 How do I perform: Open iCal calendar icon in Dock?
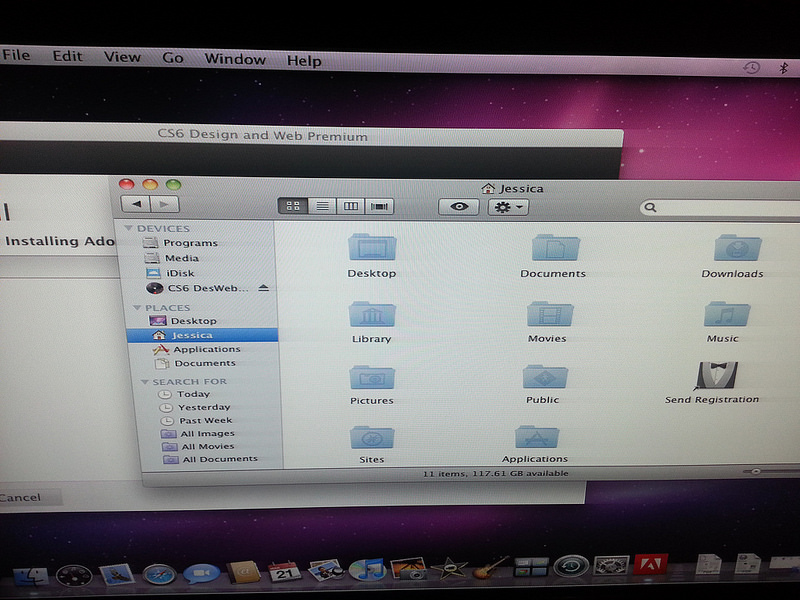(x=285, y=571)
